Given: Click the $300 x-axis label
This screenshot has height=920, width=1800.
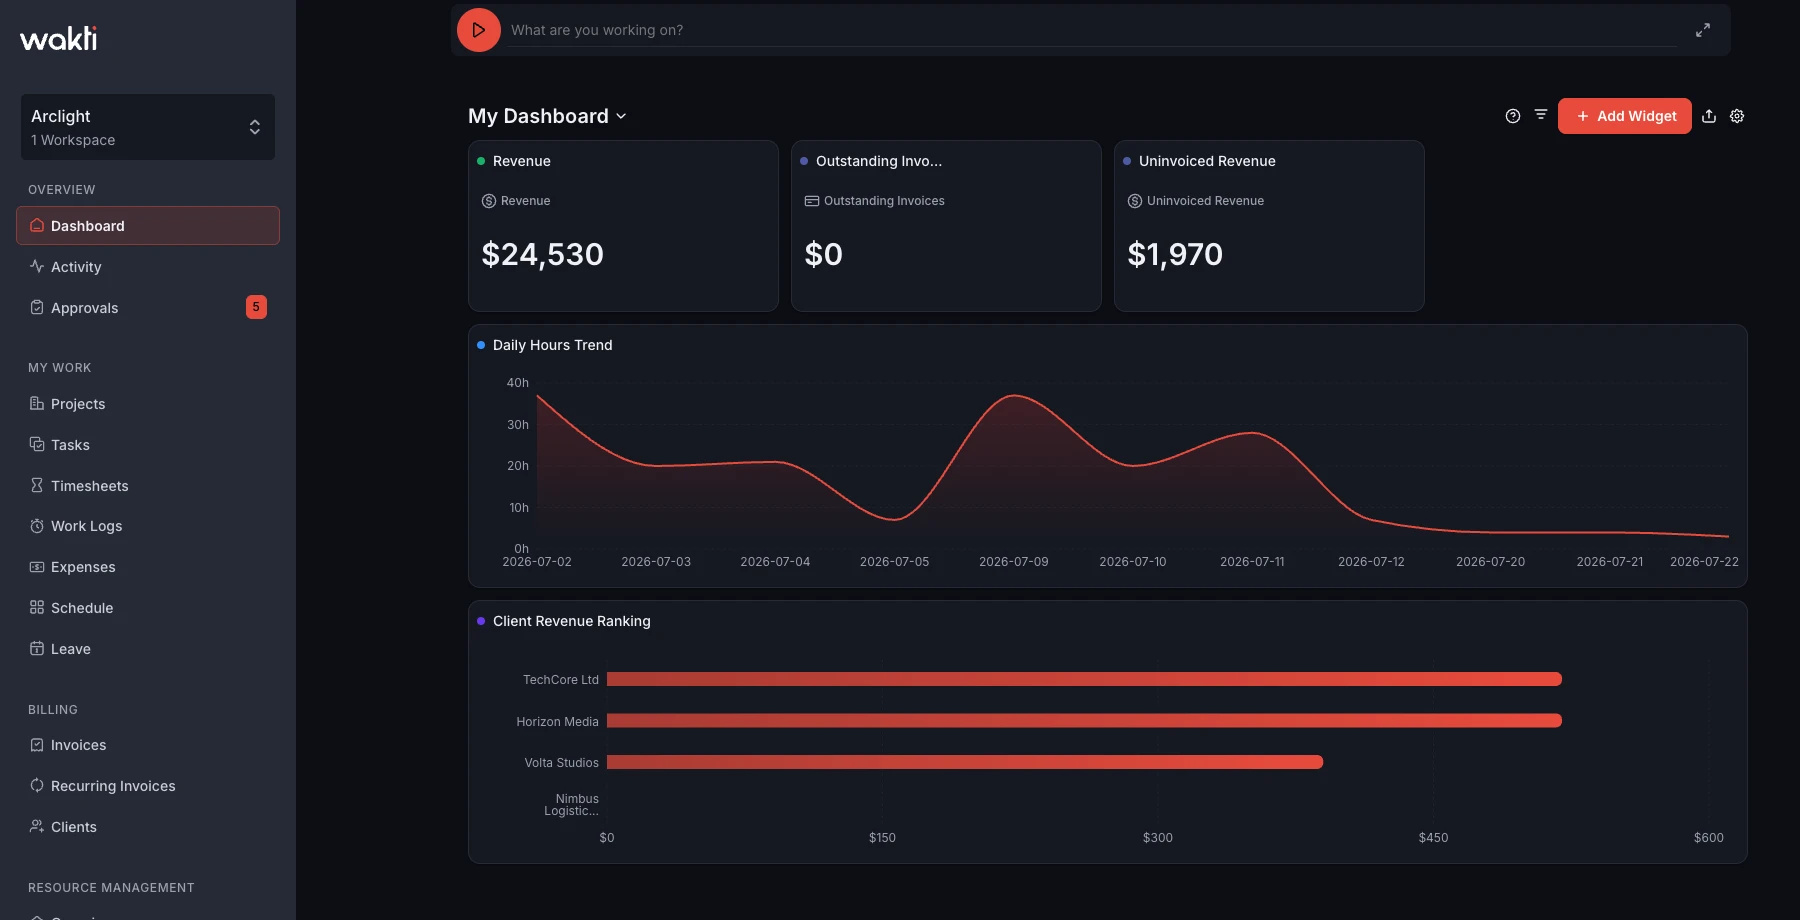Looking at the screenshot, I should (1158, 838).
